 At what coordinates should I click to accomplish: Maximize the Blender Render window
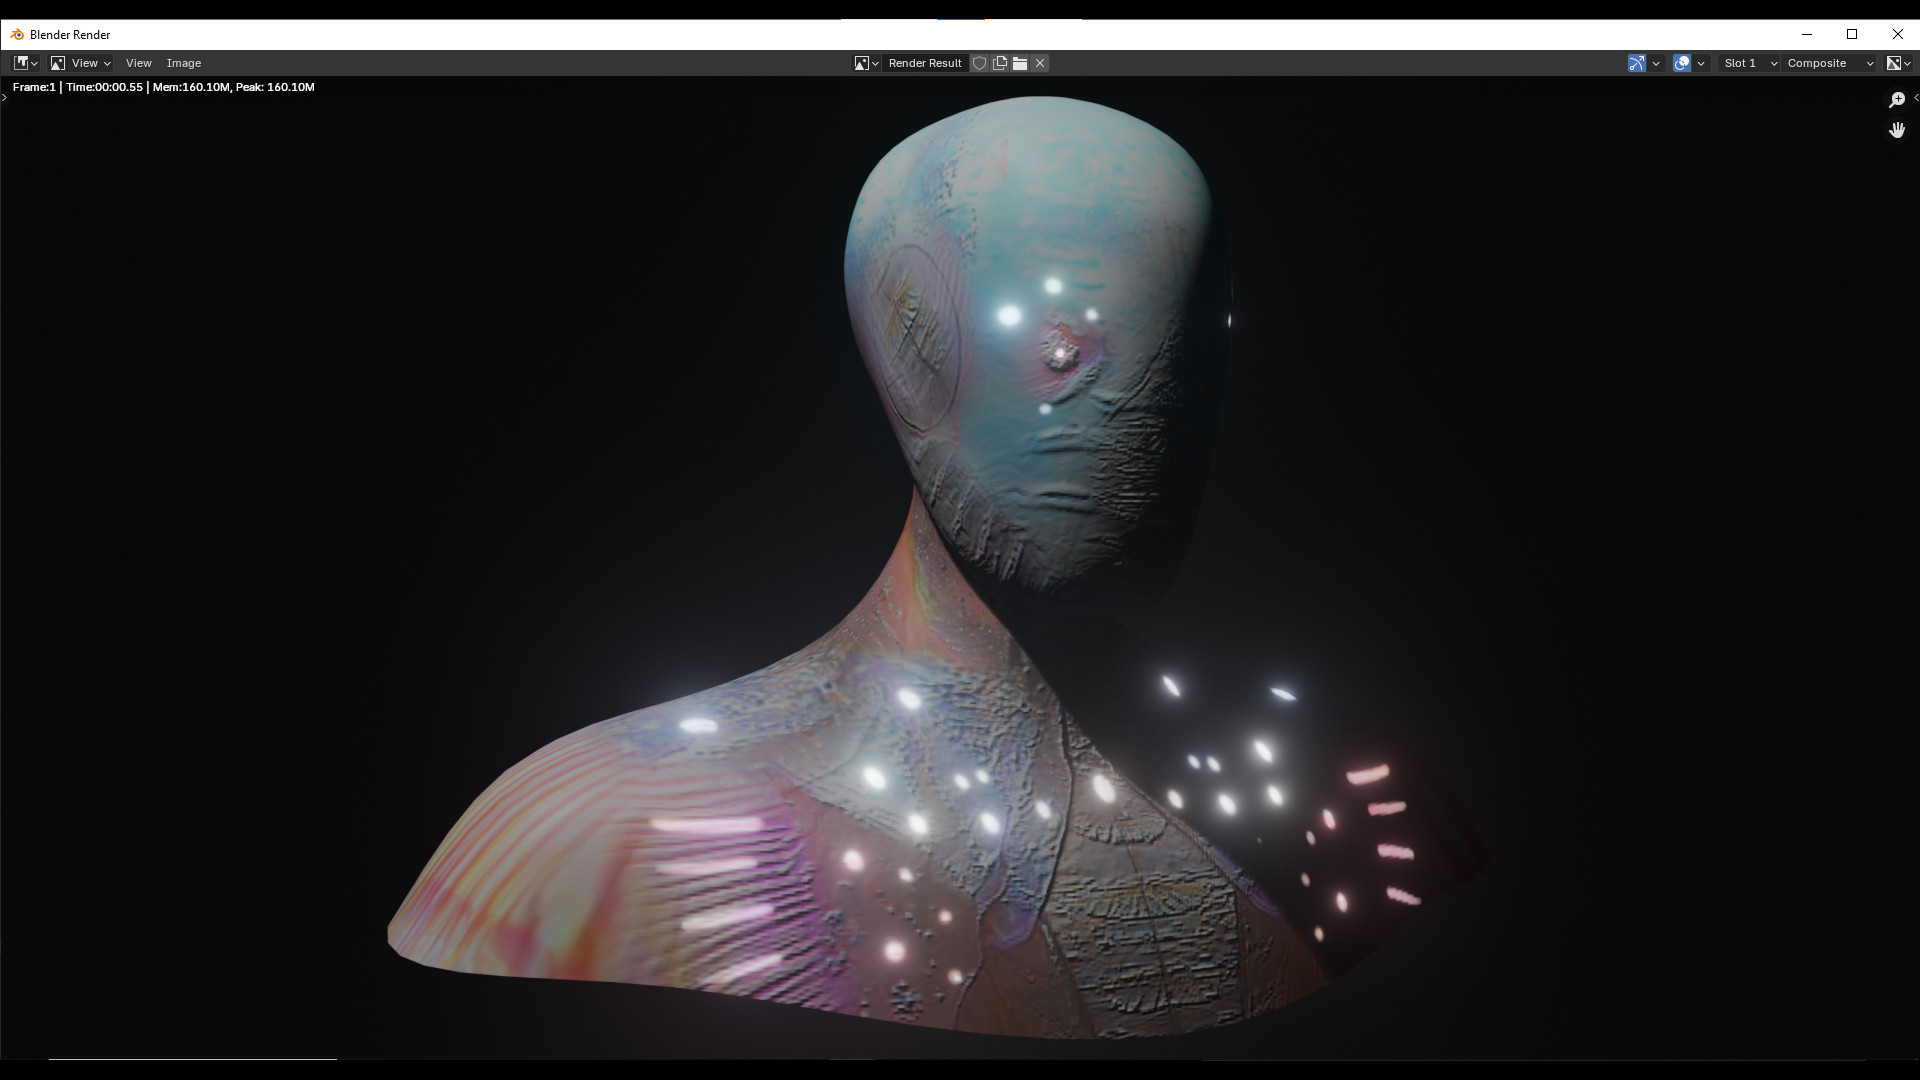1852,34
